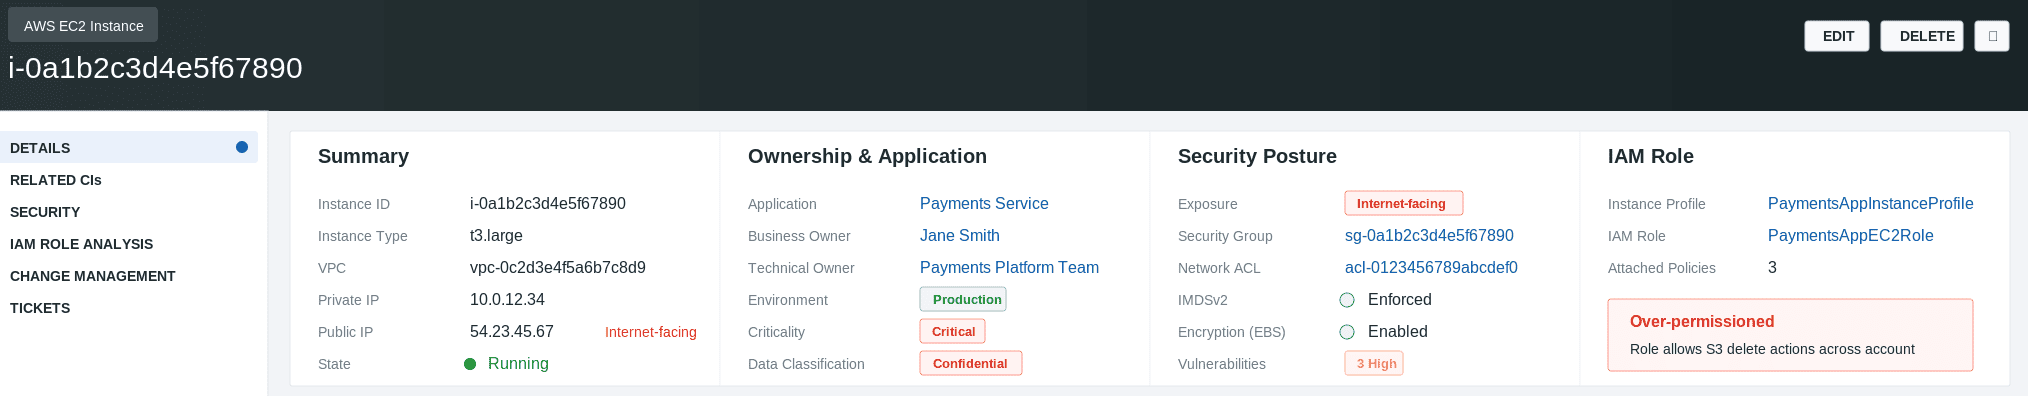
Task: Click the Data Classification label
Action: pos(806,364)
